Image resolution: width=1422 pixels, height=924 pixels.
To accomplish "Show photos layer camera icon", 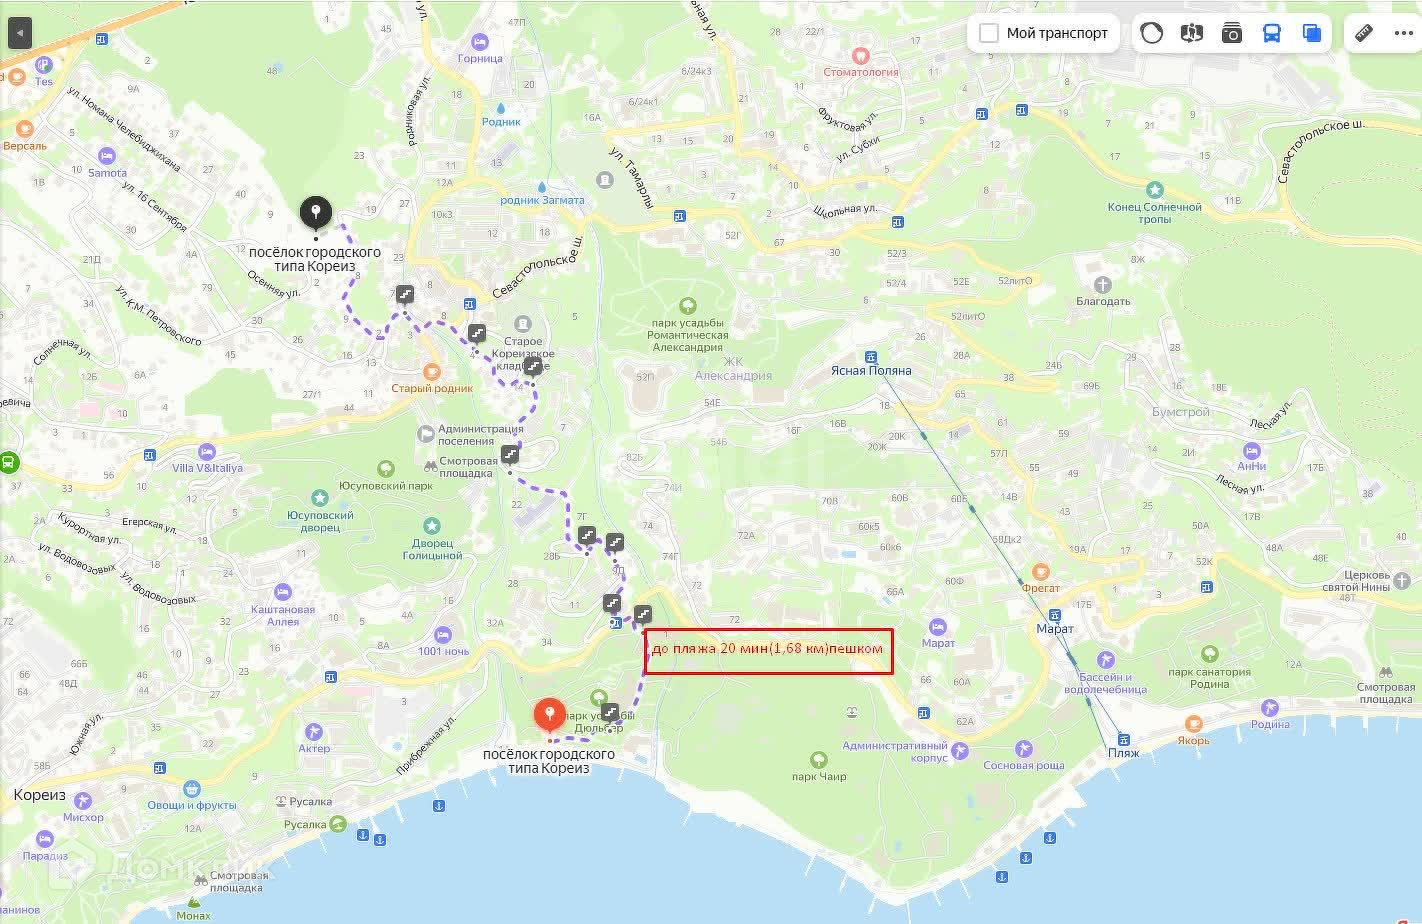I will tap(1232, 33).
